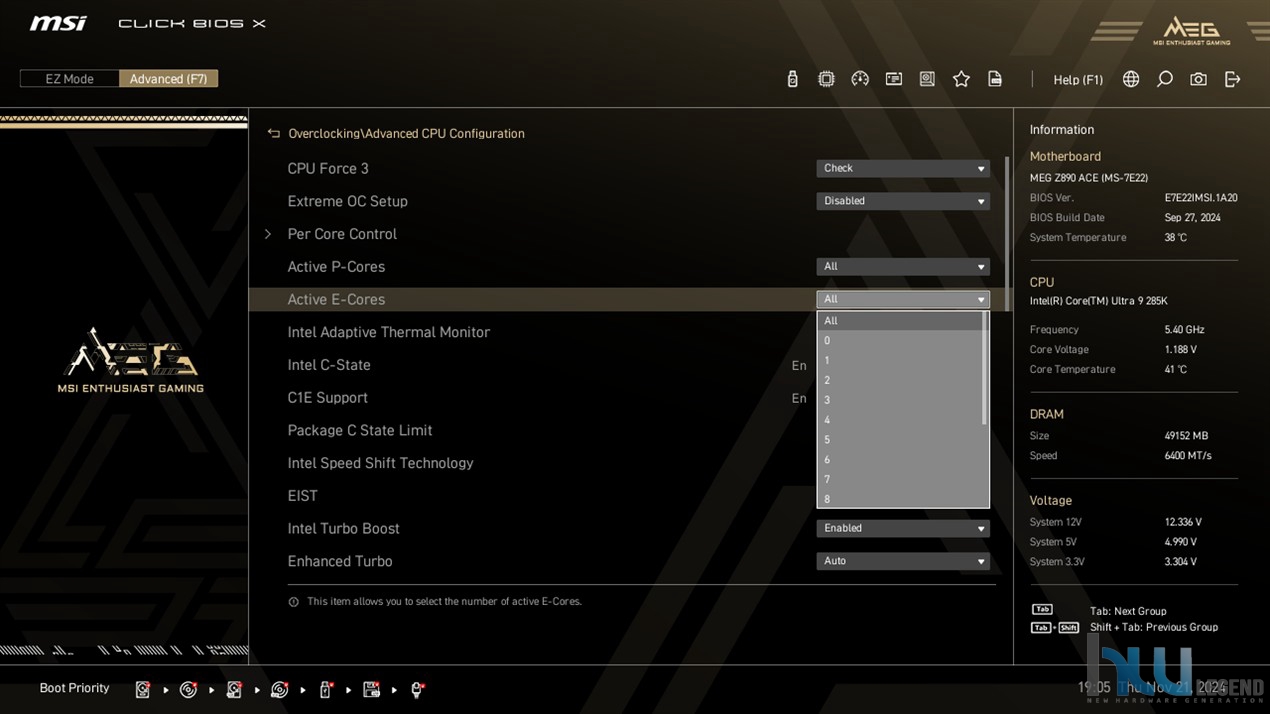Click the E-Cores option list scrollbar
1270x714 pixels.
(985, 368)
